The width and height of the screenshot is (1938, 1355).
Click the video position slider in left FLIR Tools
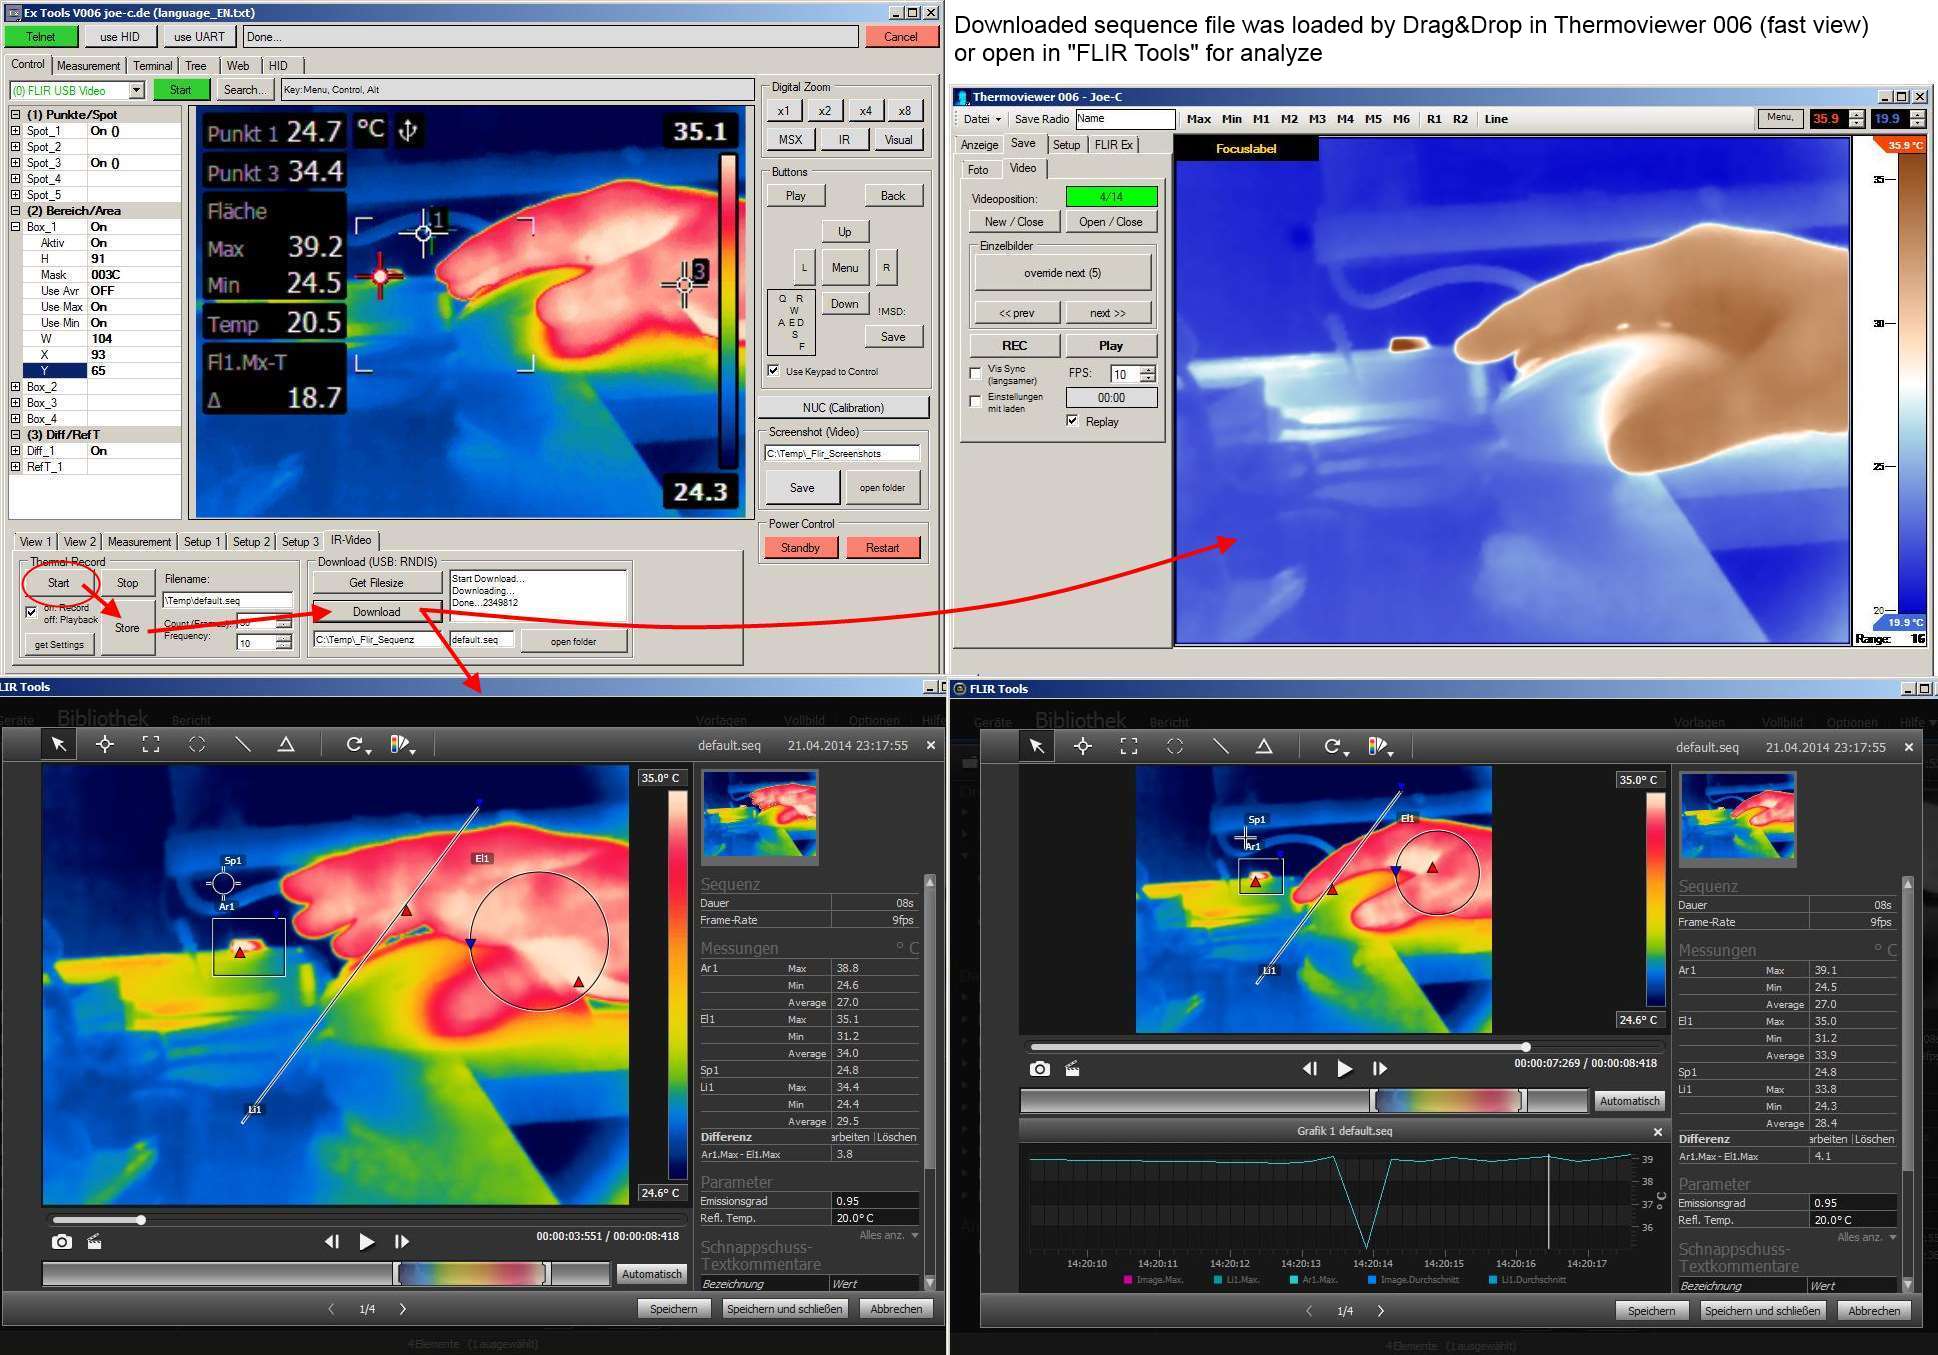click(x=141, y=1220)
